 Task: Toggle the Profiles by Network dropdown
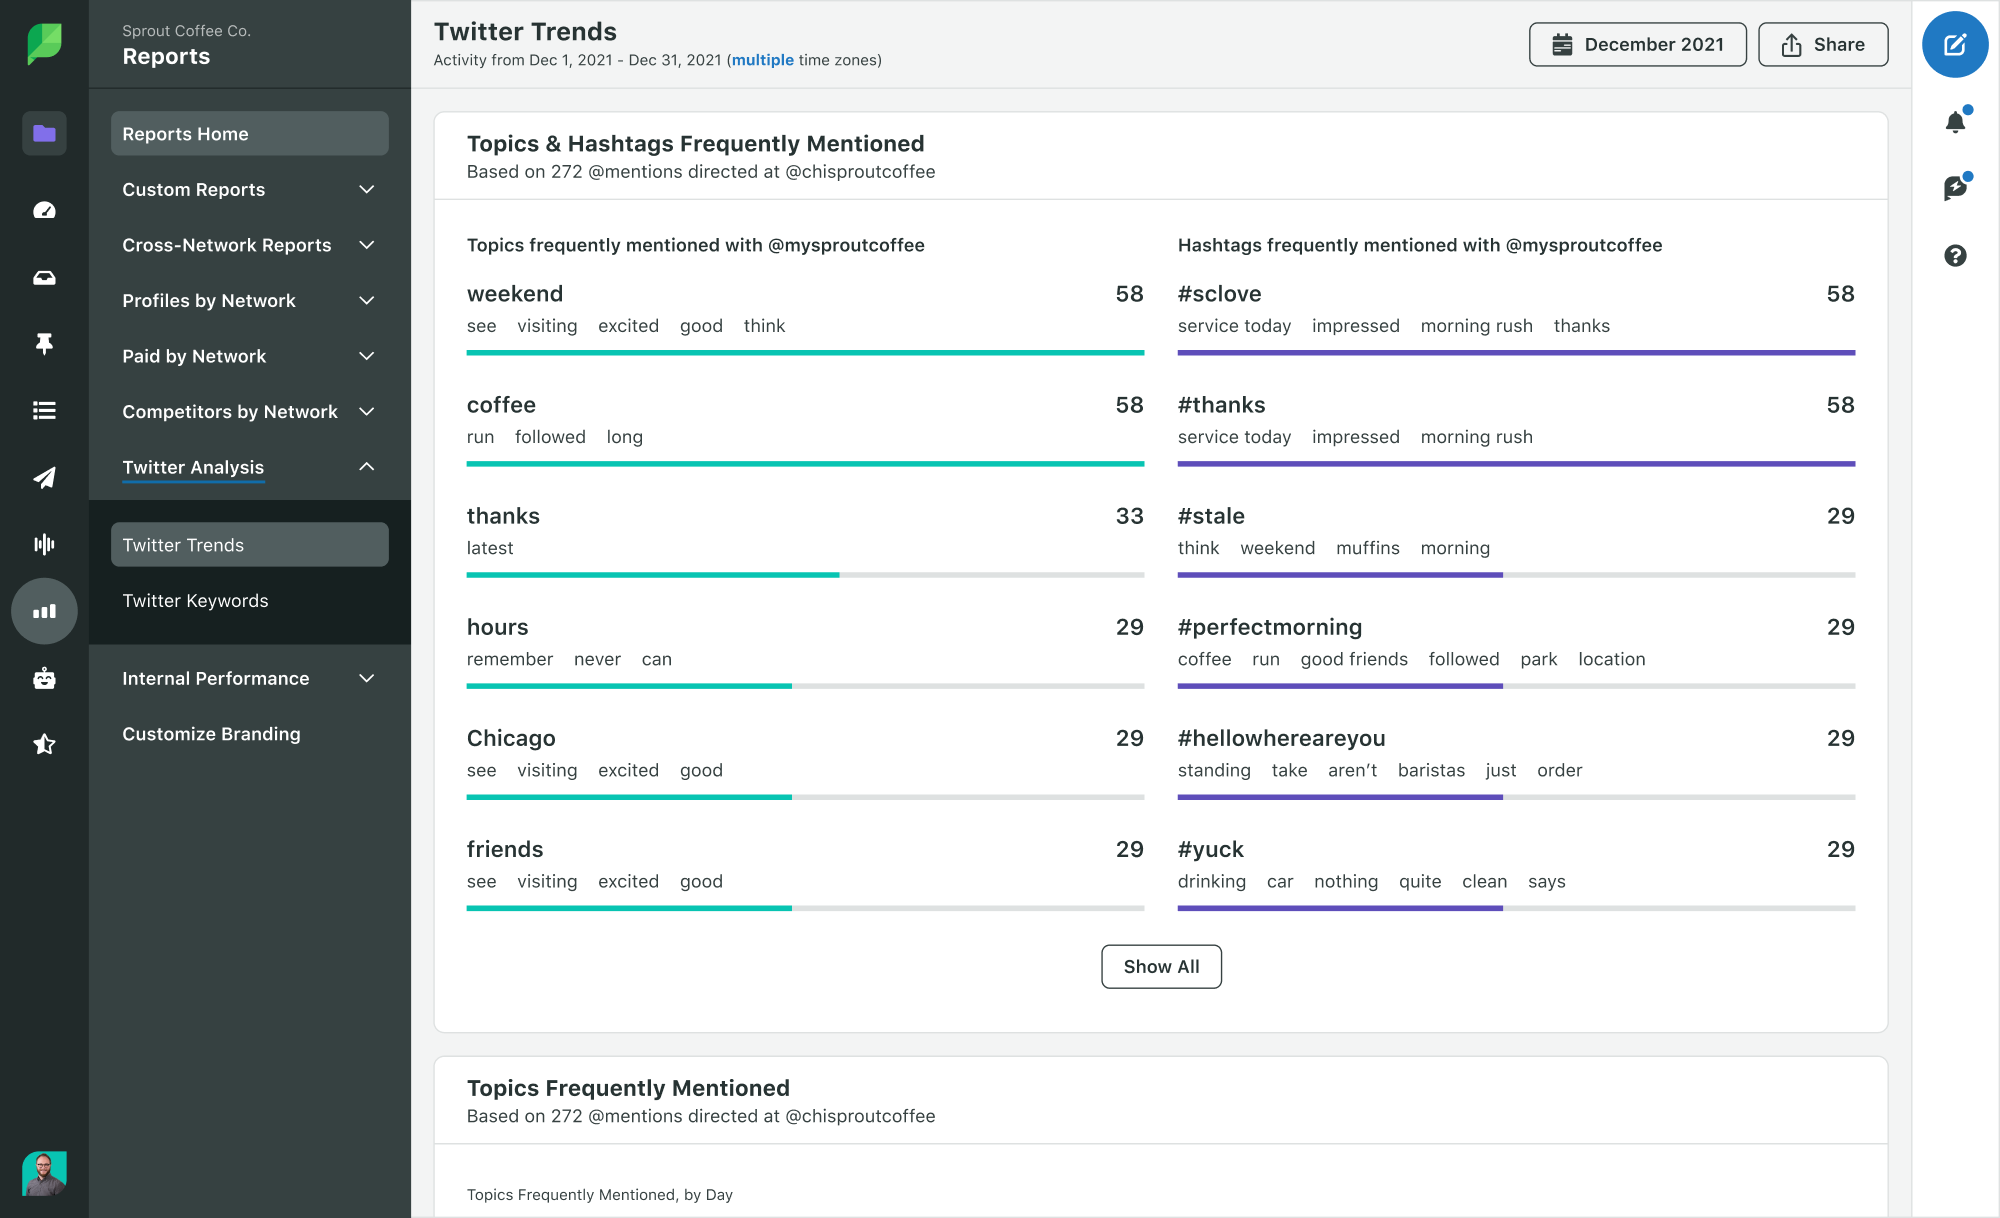pos(250,300)
